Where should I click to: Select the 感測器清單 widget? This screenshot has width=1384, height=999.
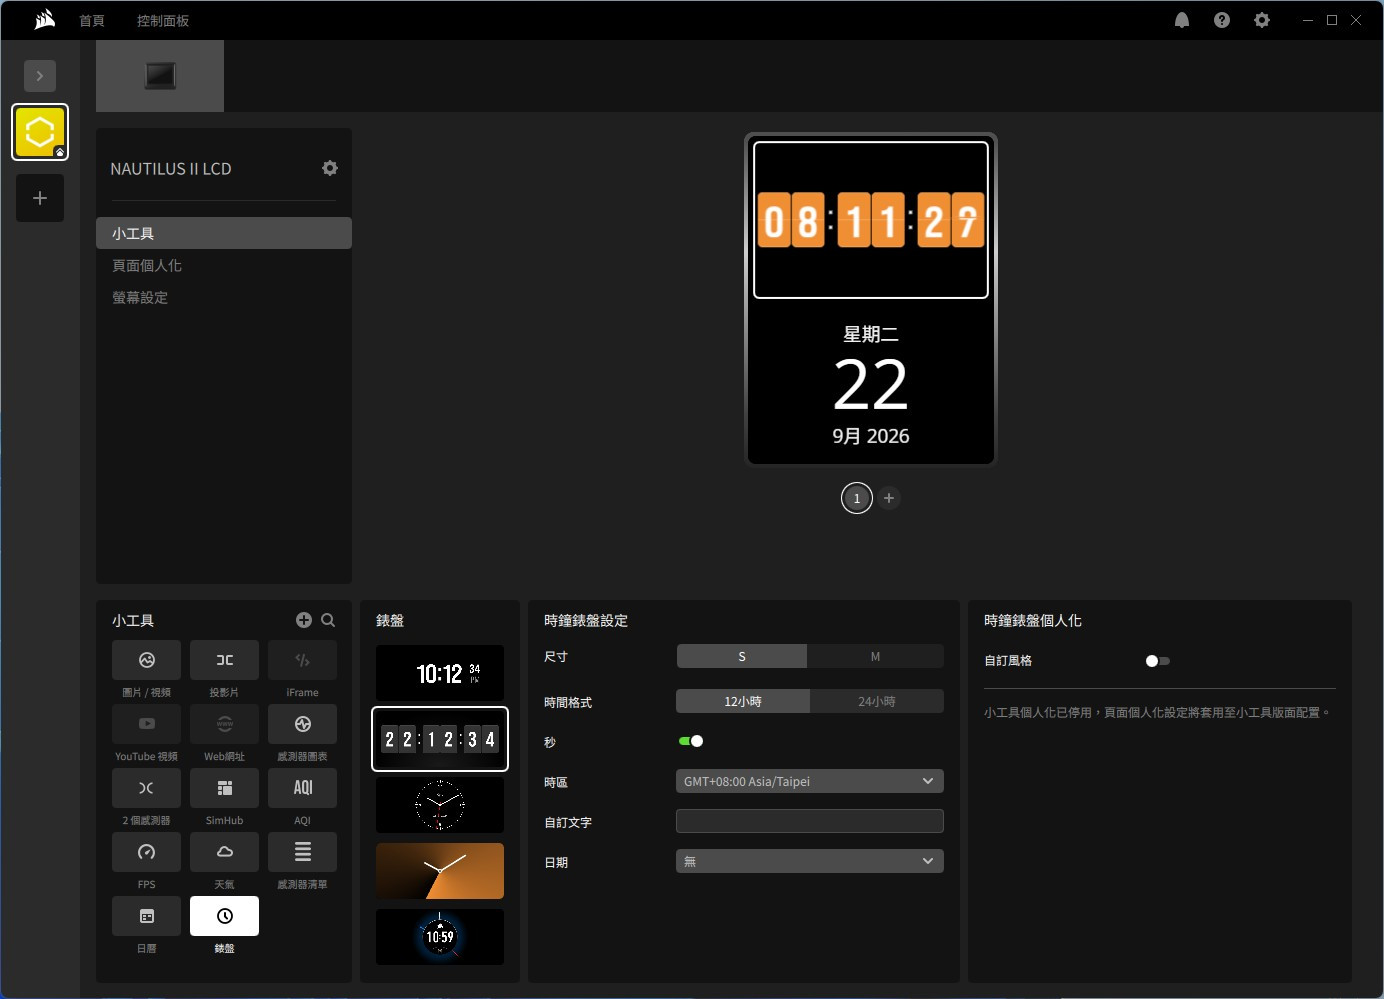pyautogui.click(x=303, y=852)
